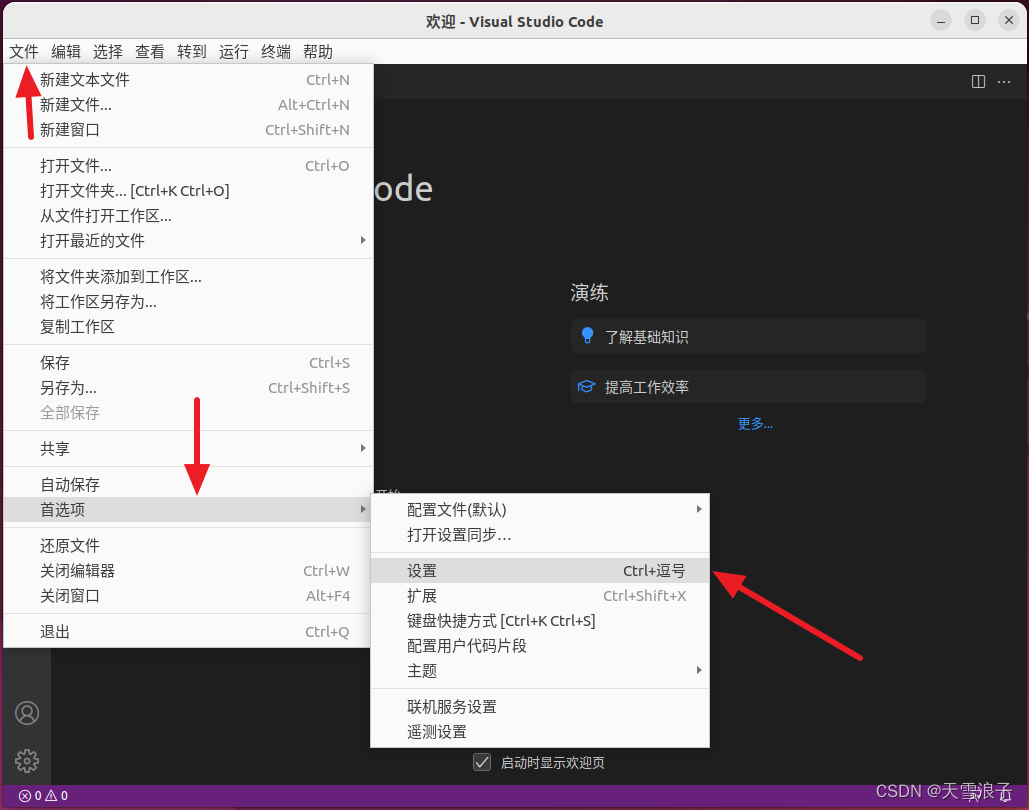Open the 运行 menu
This screenshot has height=810, width=1029.
pyautogui.click(x=234, y=52)
